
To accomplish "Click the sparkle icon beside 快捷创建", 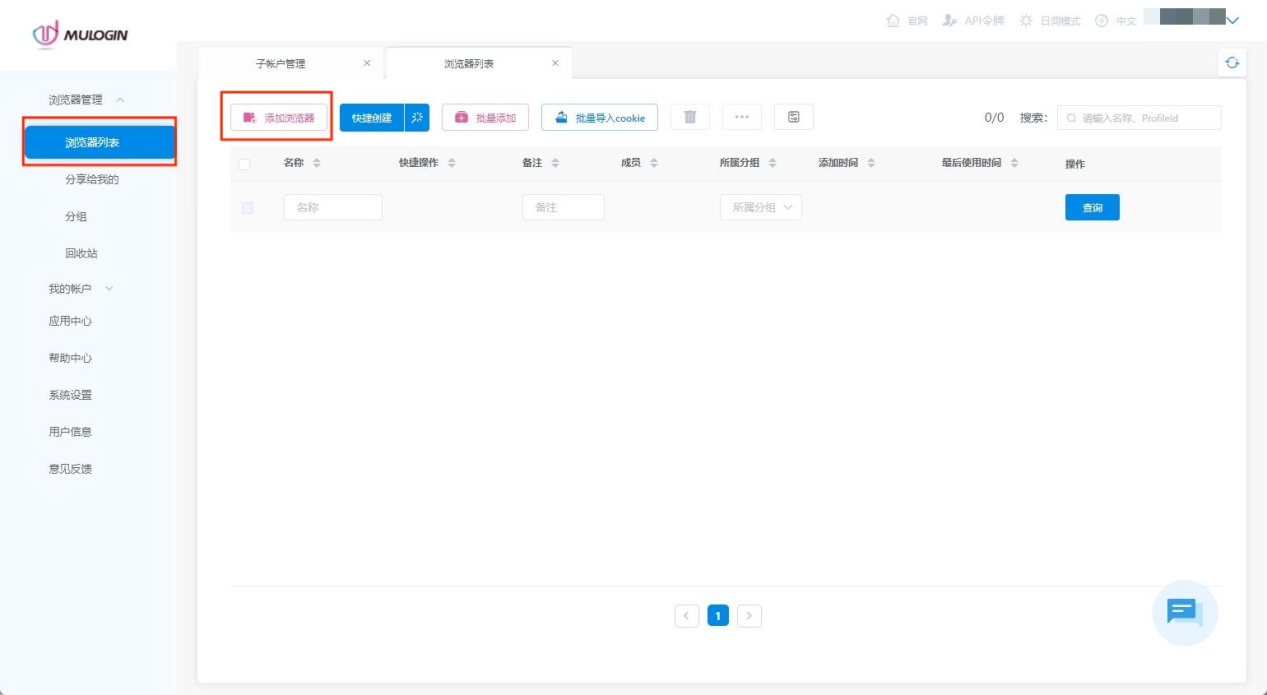I will pos(417,118).
